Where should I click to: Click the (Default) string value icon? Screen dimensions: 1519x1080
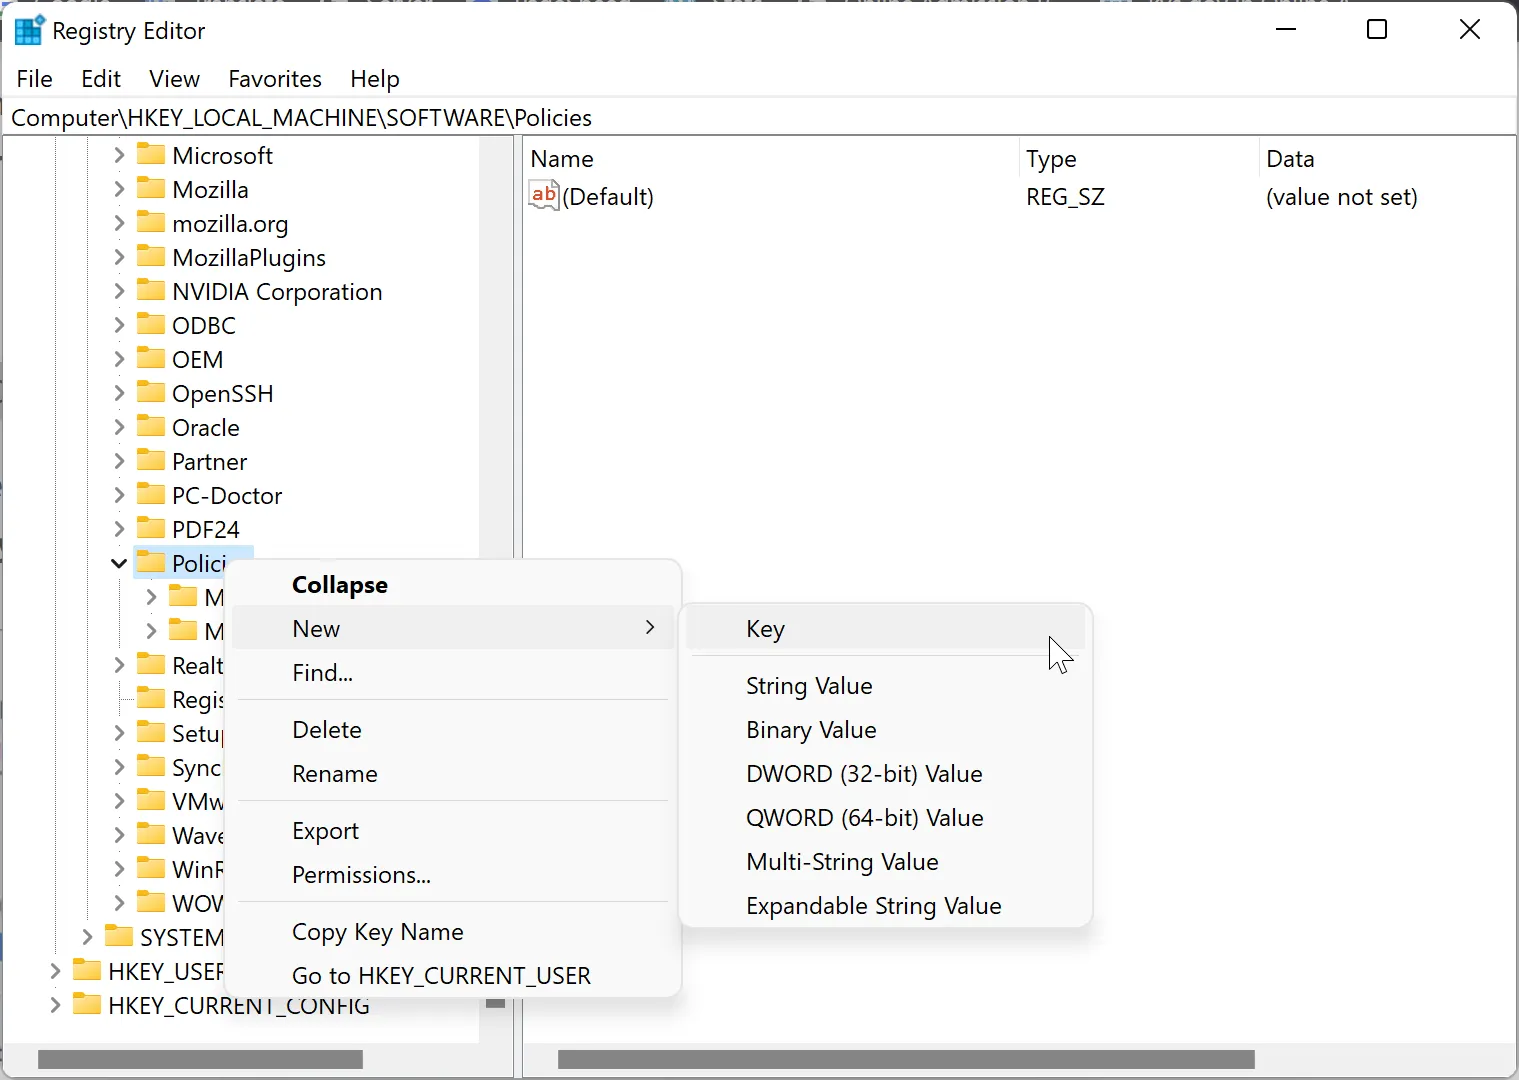(544, 196)
